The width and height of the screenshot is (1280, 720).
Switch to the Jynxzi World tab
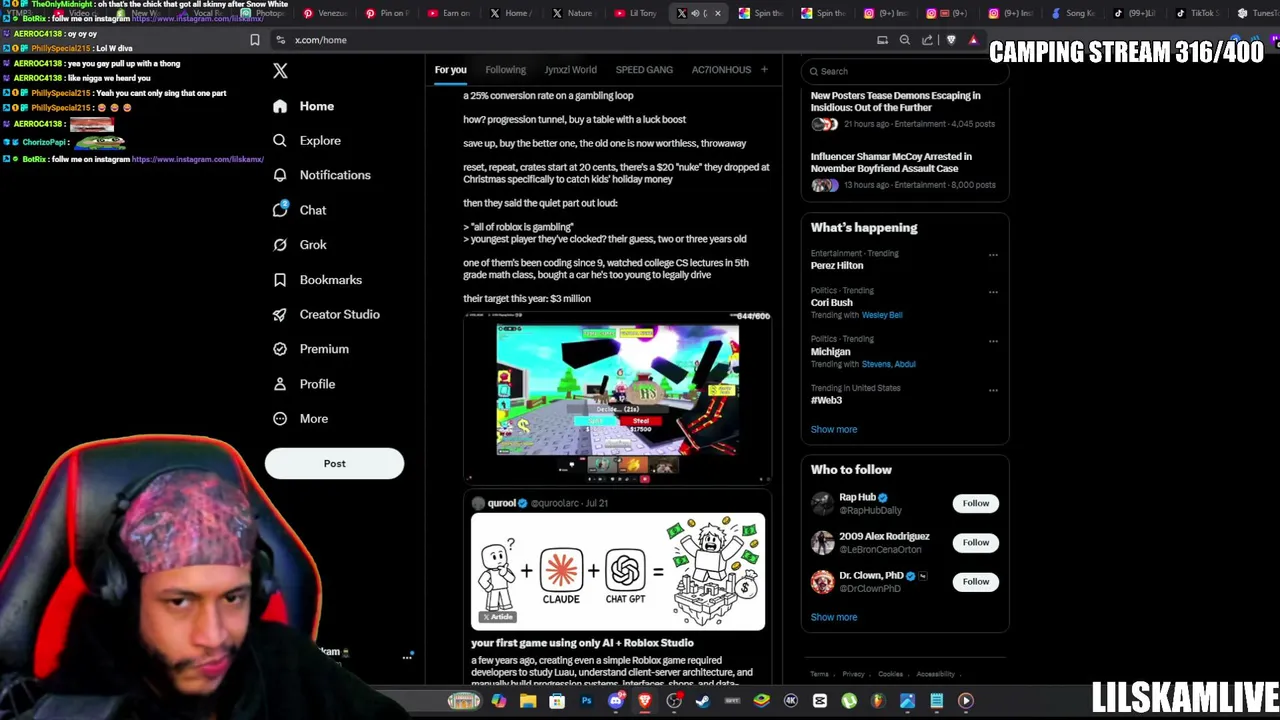[x=570, y=70]
